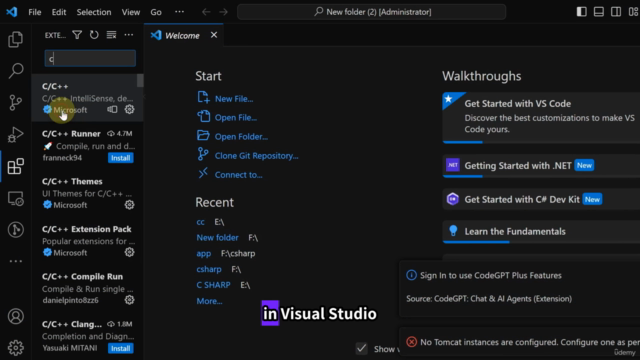Show more recent items via More...
This screenshot has height=360, width=640.
[209, 301]
